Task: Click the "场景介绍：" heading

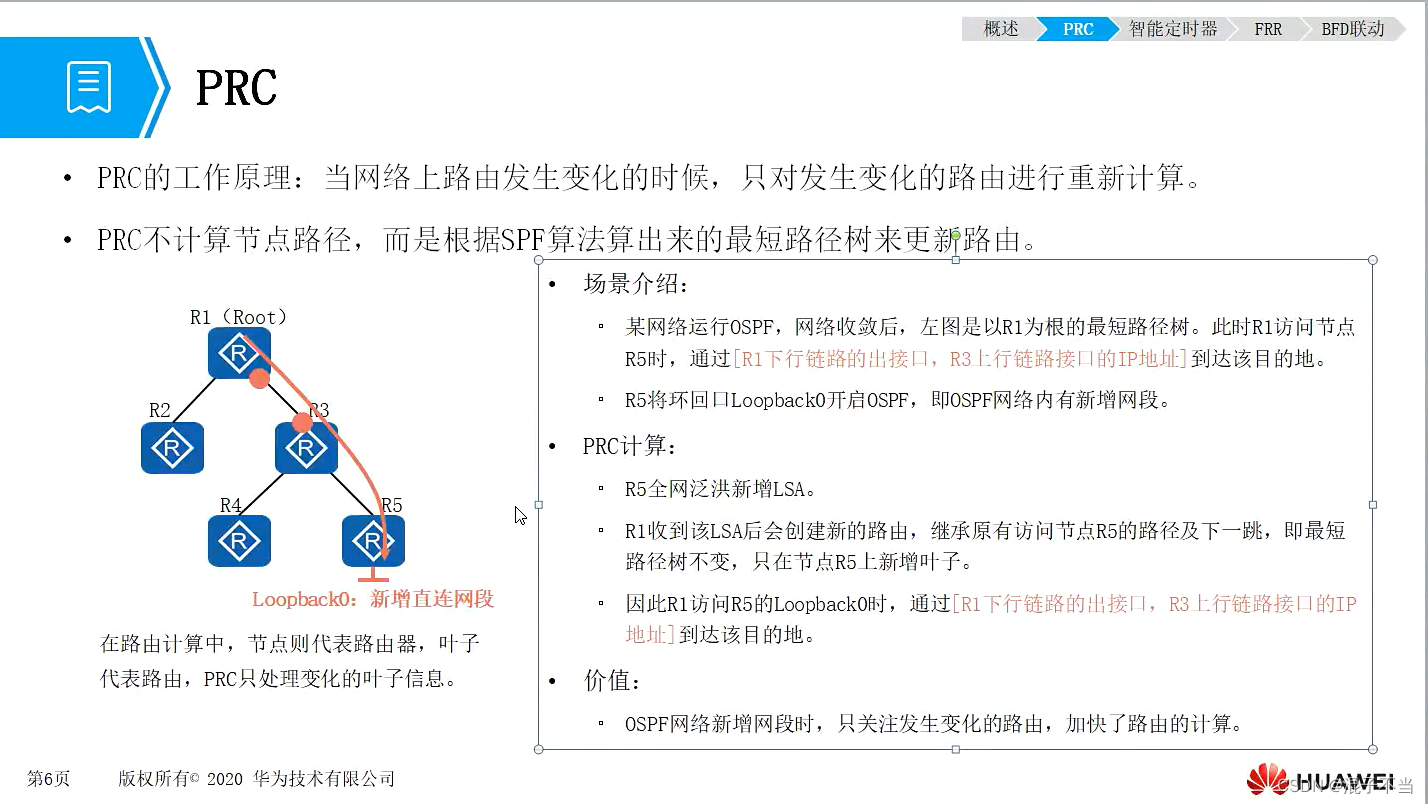Action: [636, 284]
